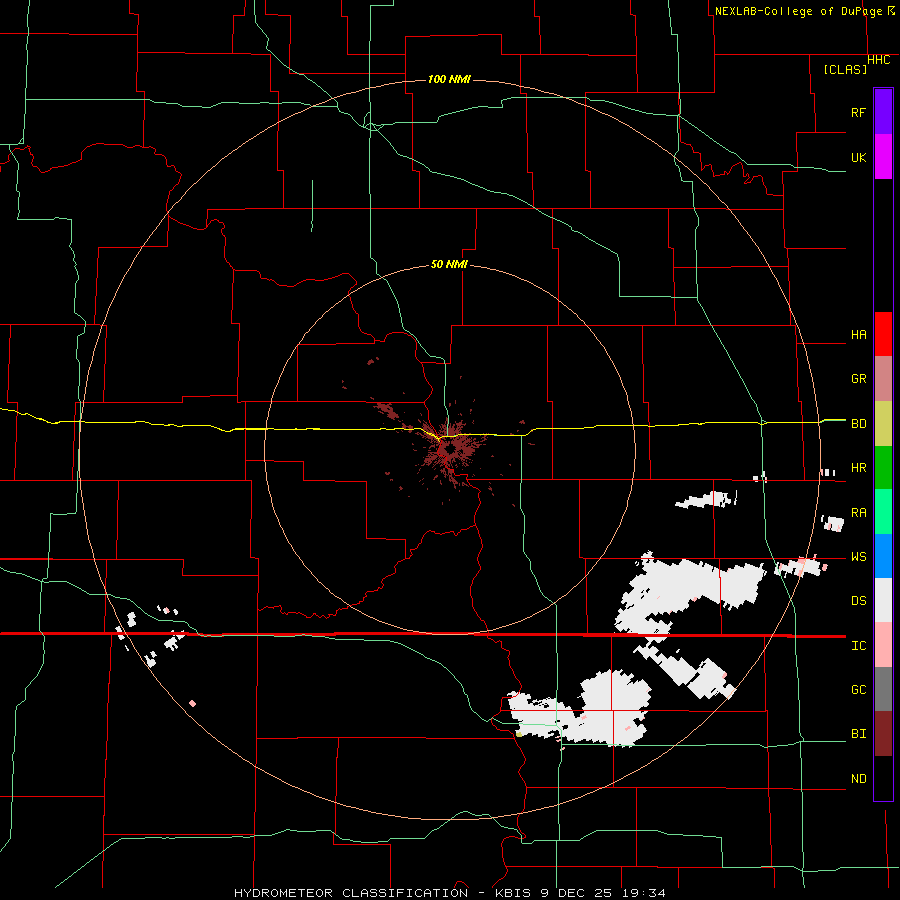Click the HA red legend swatch

coord(883,334)
